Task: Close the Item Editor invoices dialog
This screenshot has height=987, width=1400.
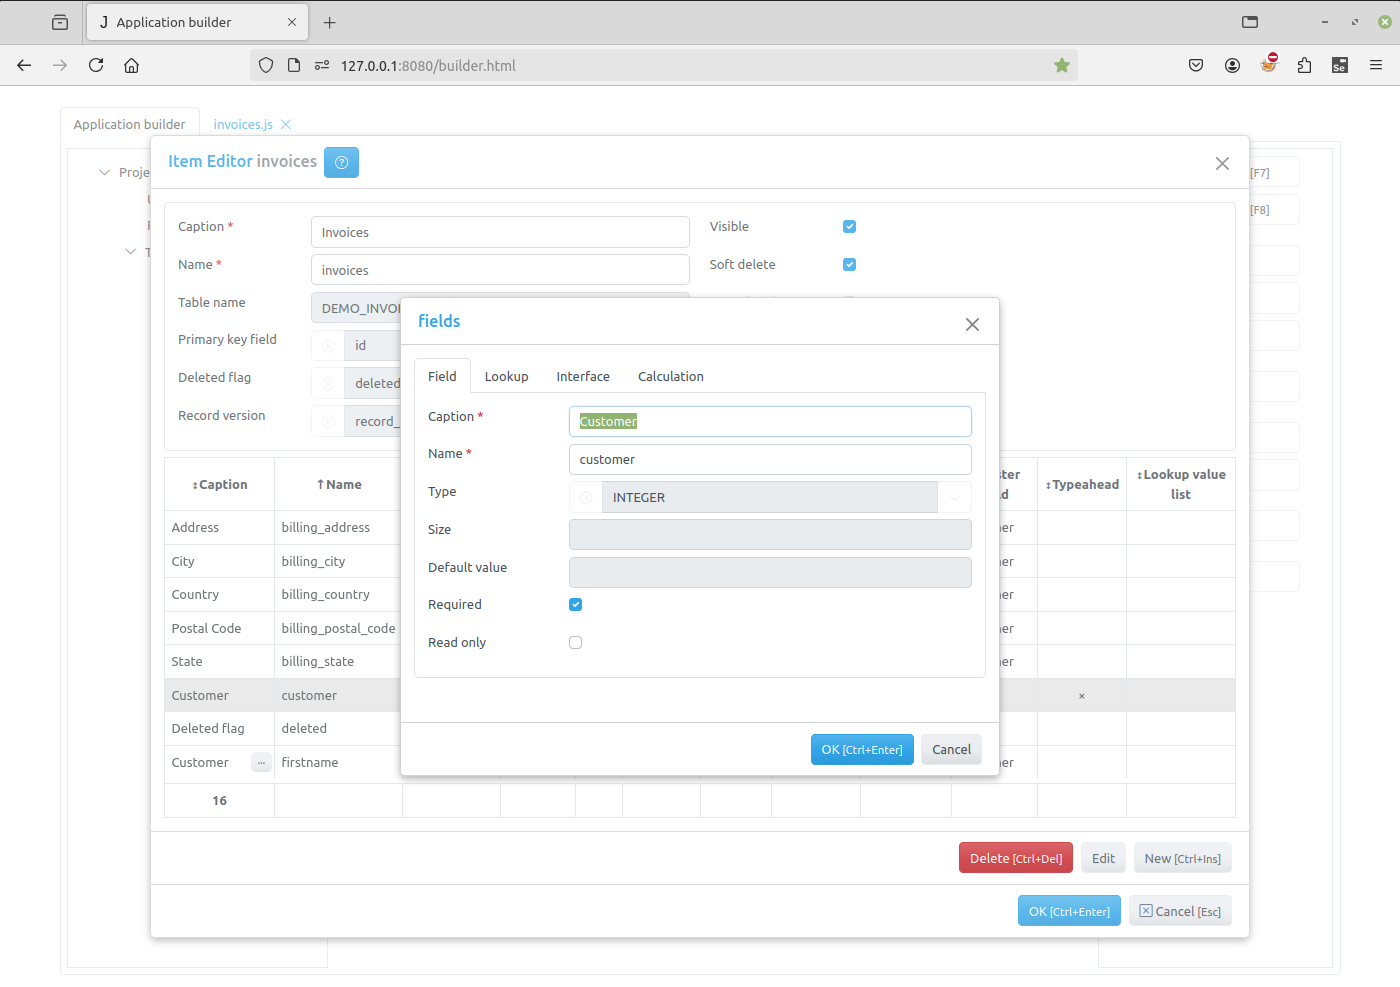Action: pos(1222,163)
